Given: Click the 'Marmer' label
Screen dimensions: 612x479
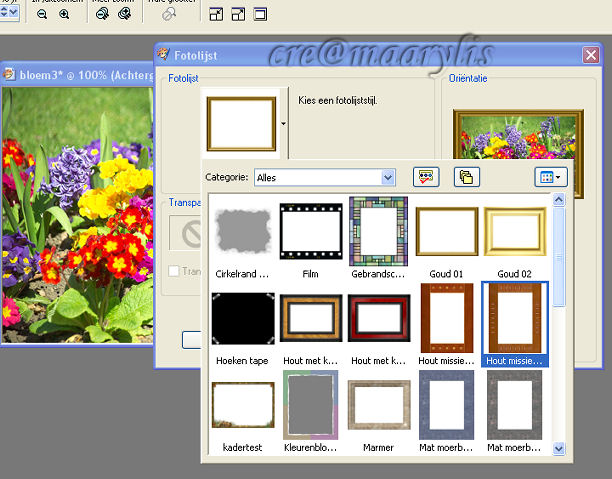Looking at the screenshot, I should point(378,447).
